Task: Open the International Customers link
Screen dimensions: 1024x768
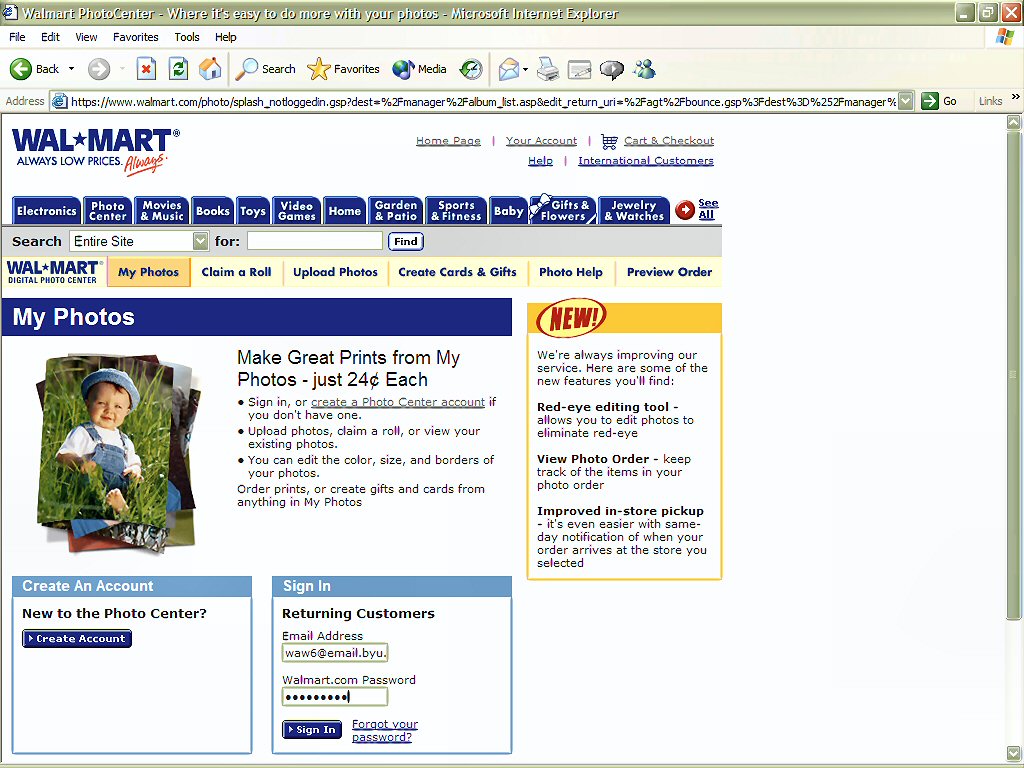Action: point(646,161)
